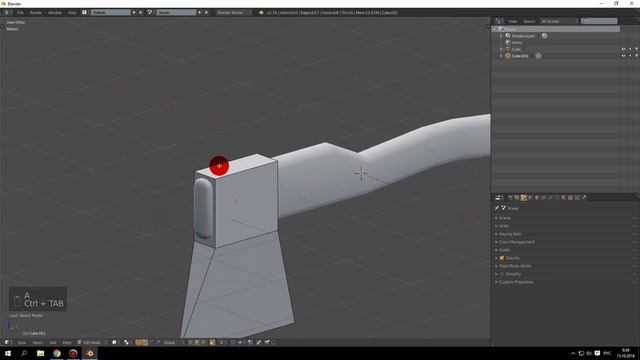
Task: Click outliner editor type icon
Action: pos(500,21)
